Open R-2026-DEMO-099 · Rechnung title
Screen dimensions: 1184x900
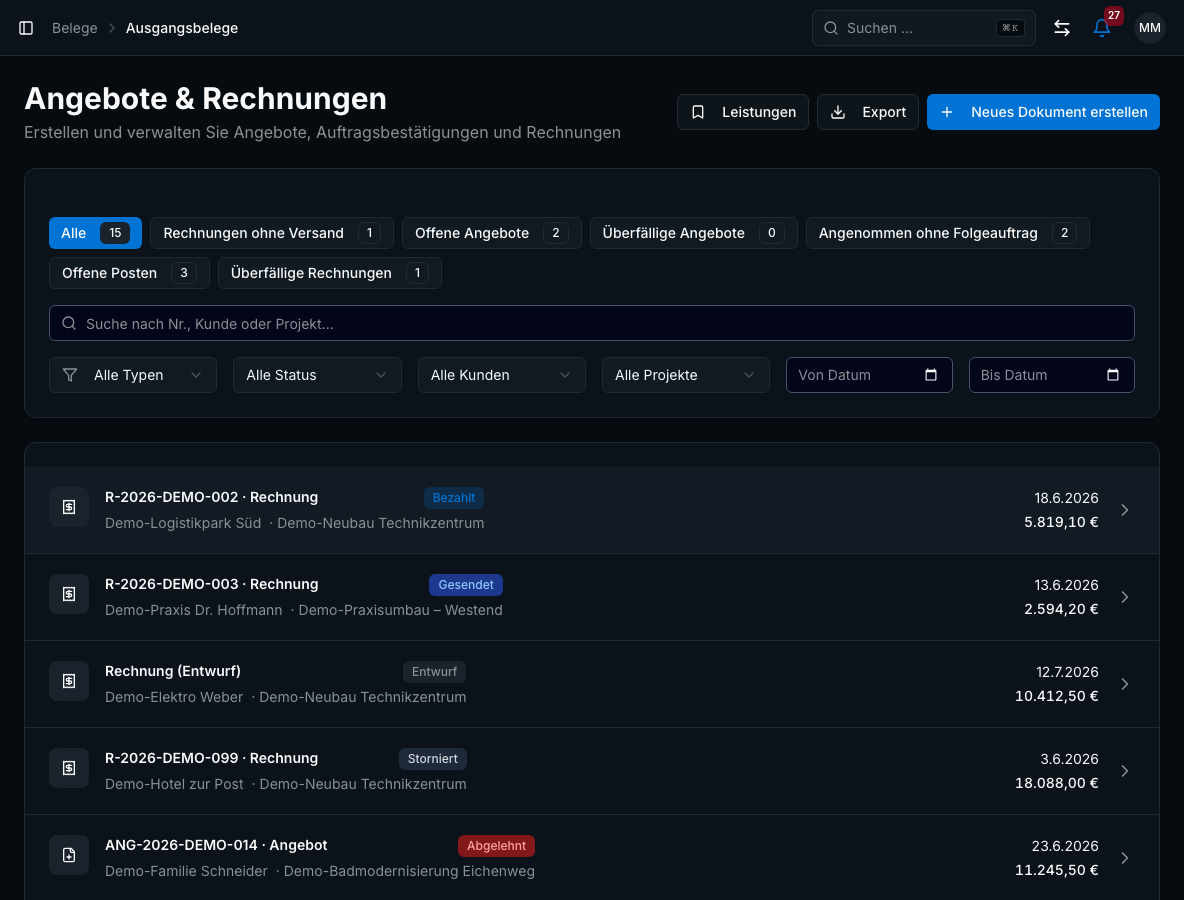(x=211, y=757)
